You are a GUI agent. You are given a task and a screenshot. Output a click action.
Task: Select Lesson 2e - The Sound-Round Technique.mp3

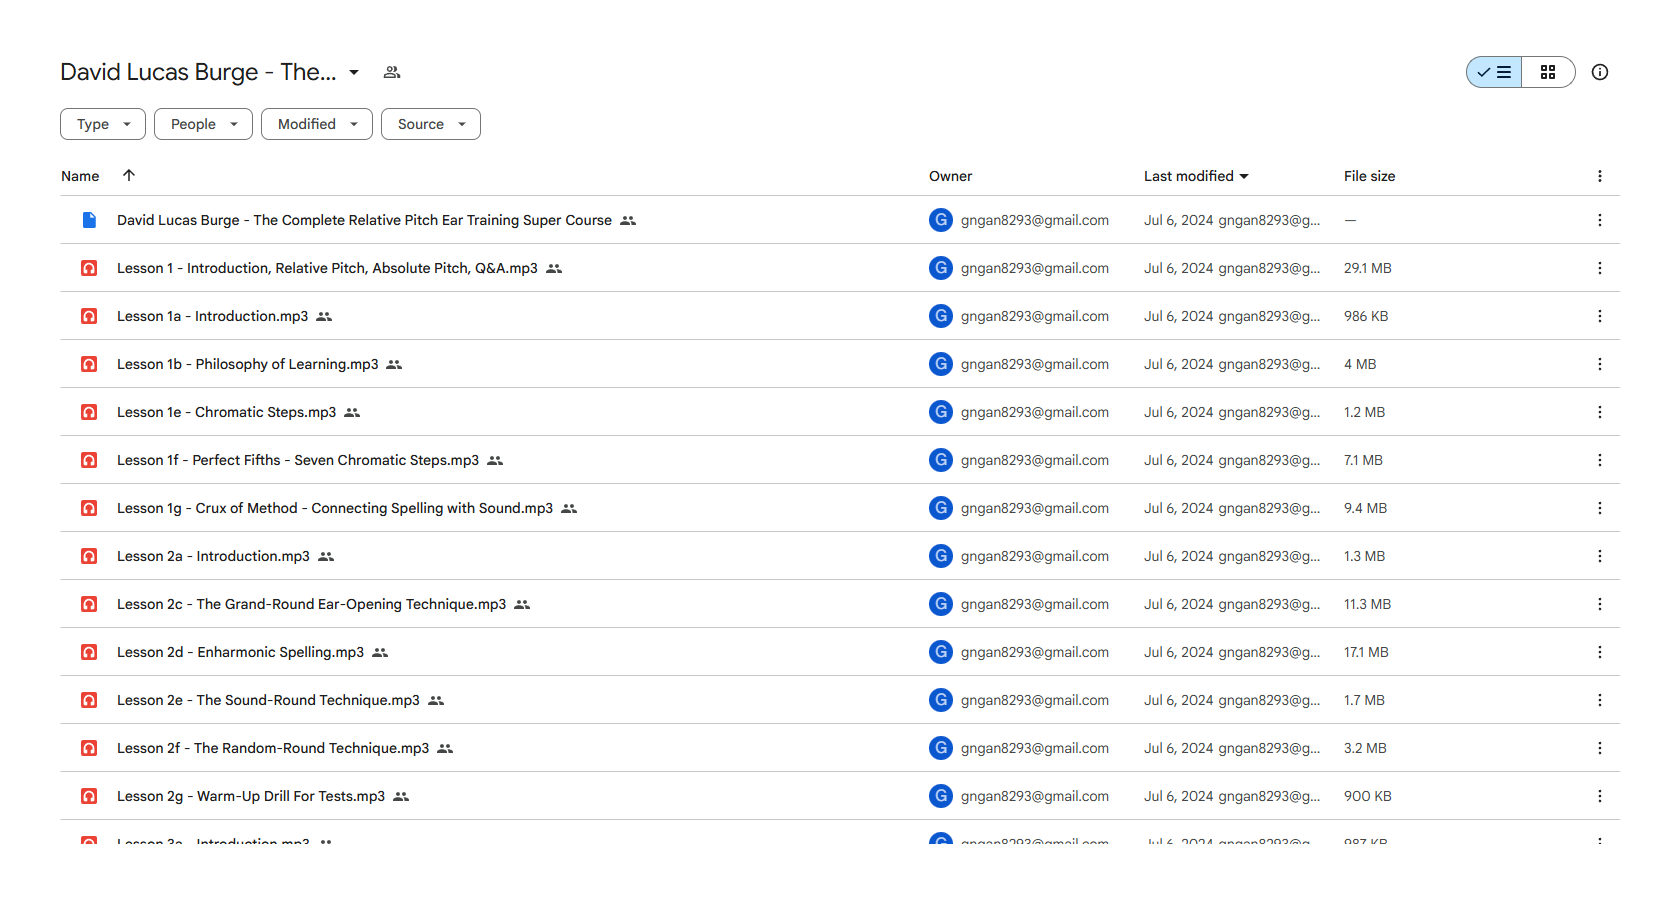point(268,700)
